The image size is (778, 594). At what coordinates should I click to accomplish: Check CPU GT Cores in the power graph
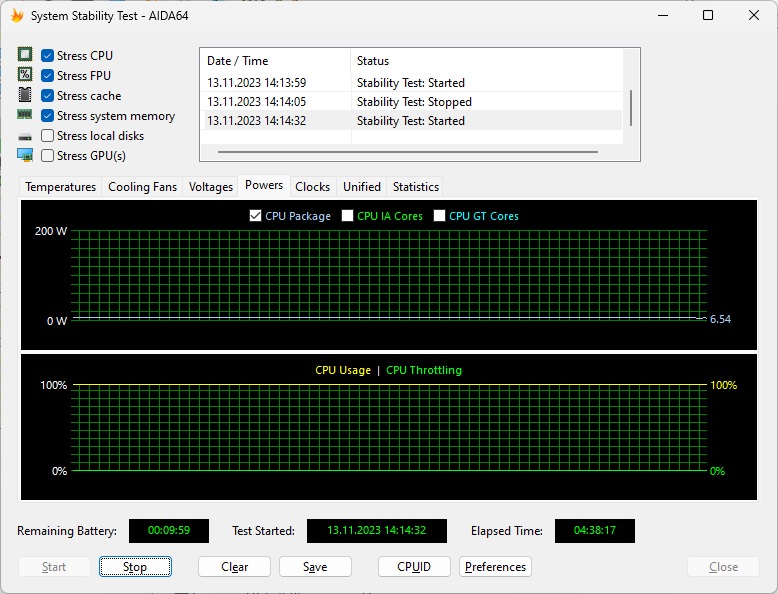click(439, 216)
